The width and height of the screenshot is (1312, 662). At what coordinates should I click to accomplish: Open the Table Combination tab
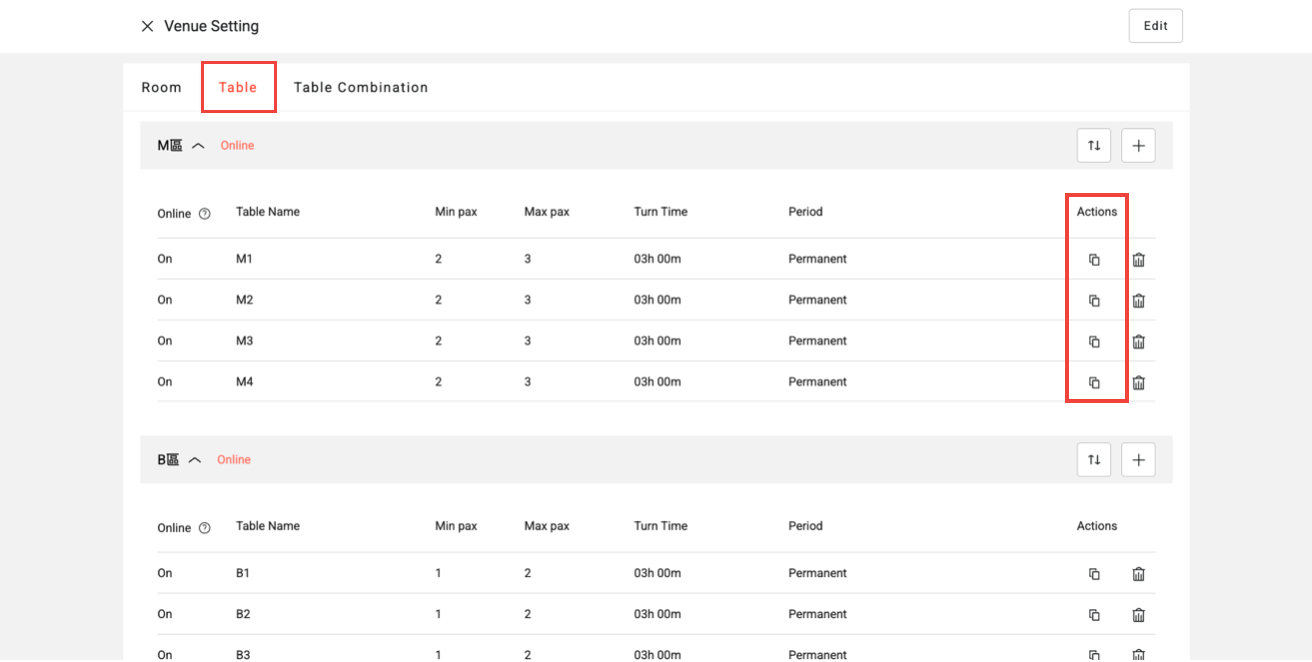tap(360, 88)
